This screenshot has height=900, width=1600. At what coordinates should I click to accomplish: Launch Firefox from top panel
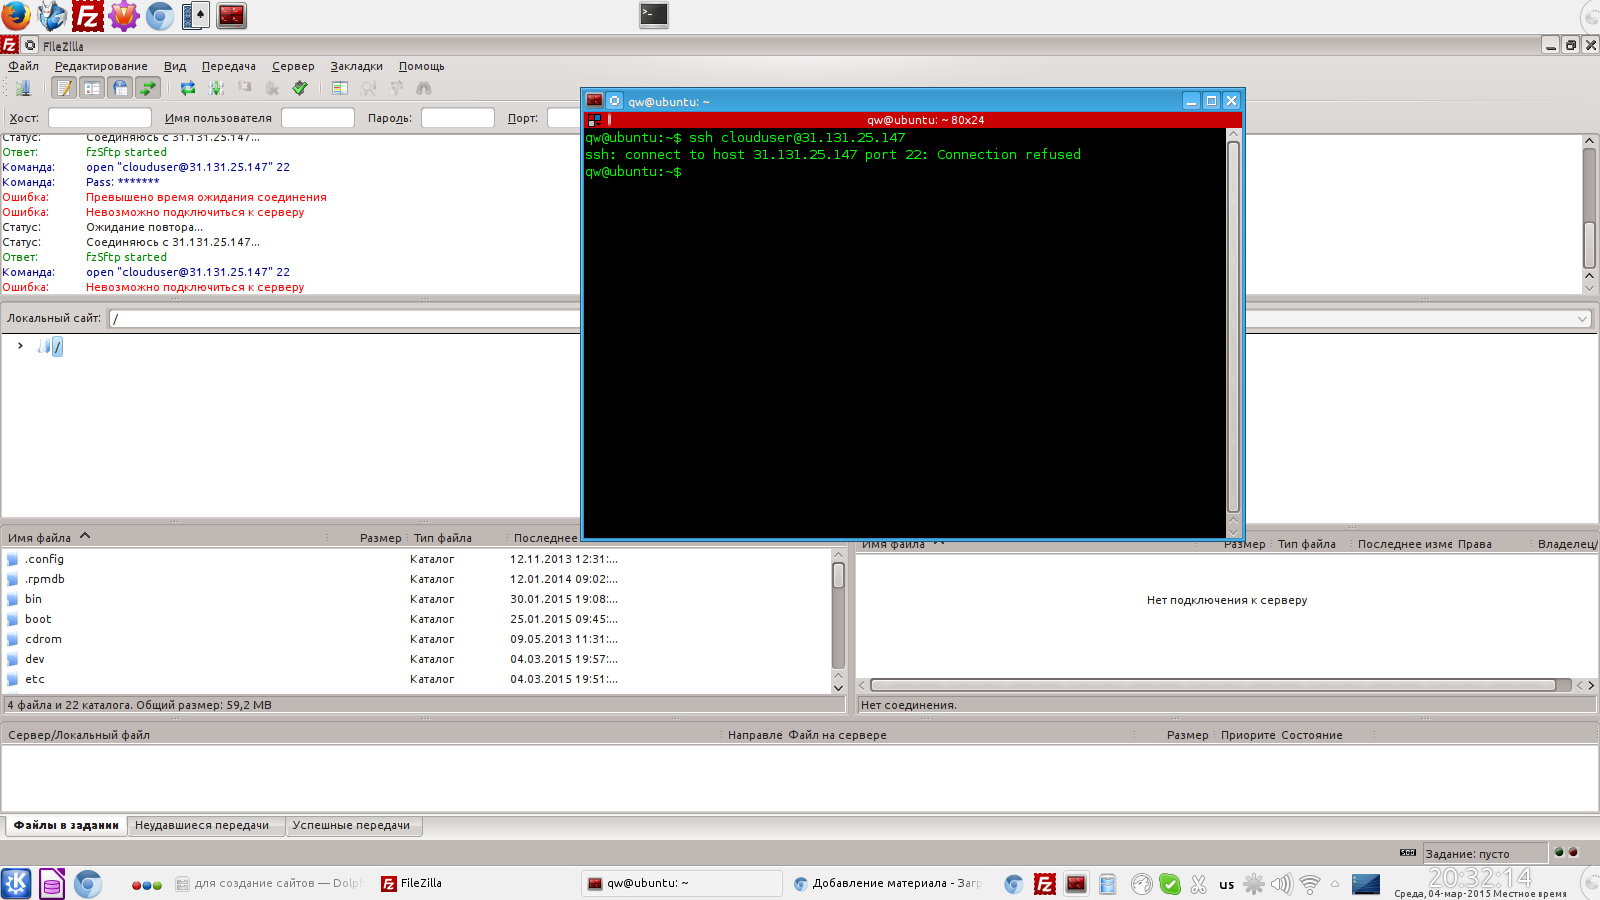(x=16, y=16)
